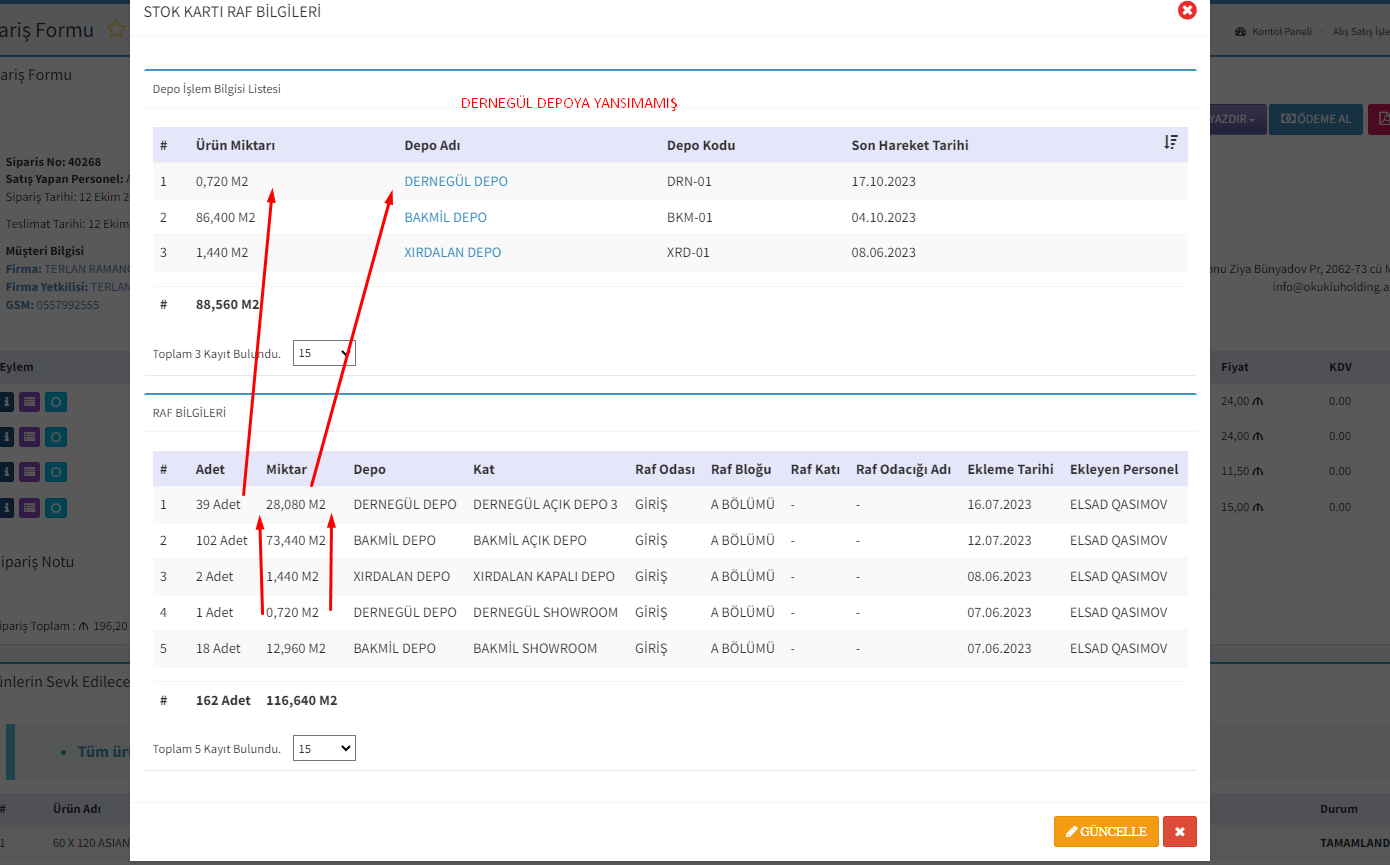Click the ÖDEME AL button

[1315, 119]
